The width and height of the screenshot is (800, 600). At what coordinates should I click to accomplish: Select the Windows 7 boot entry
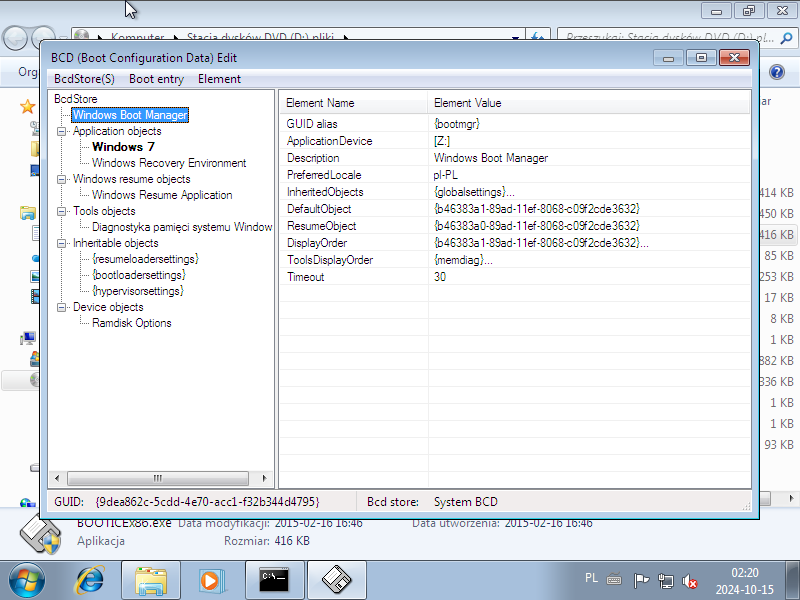123,147
